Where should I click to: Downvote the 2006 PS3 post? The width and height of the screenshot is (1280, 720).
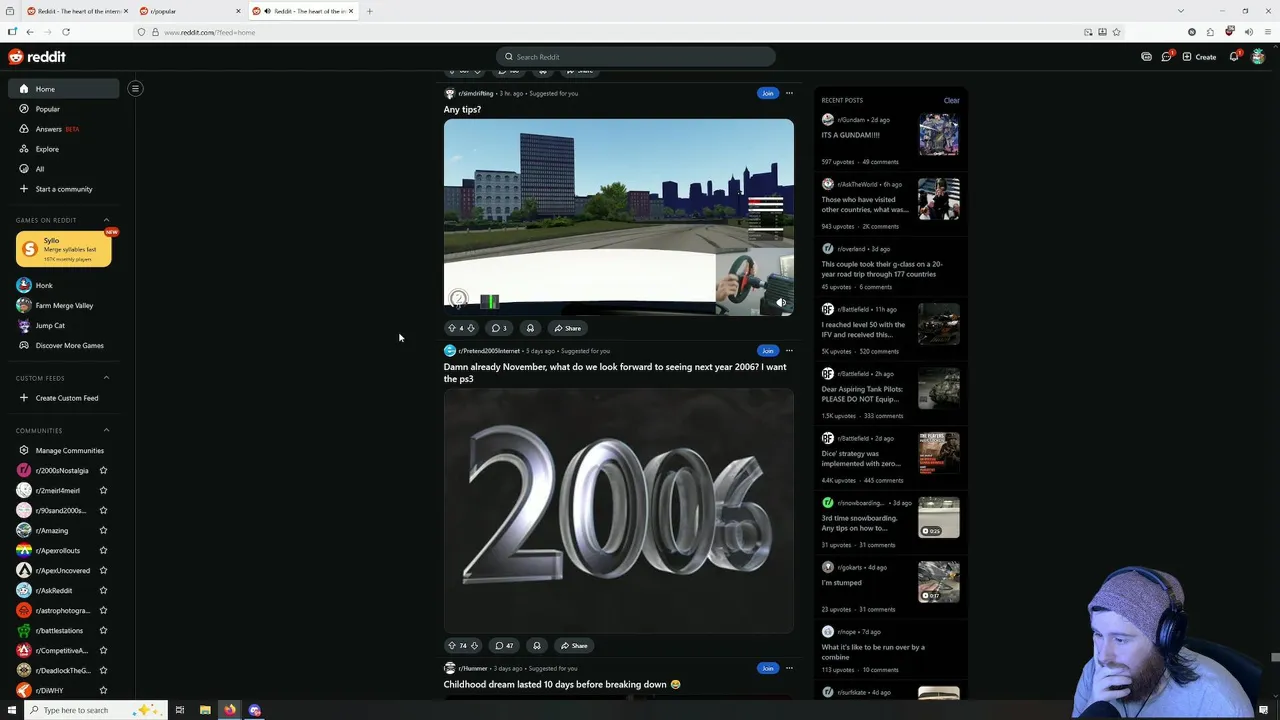(x=474, y=646)
